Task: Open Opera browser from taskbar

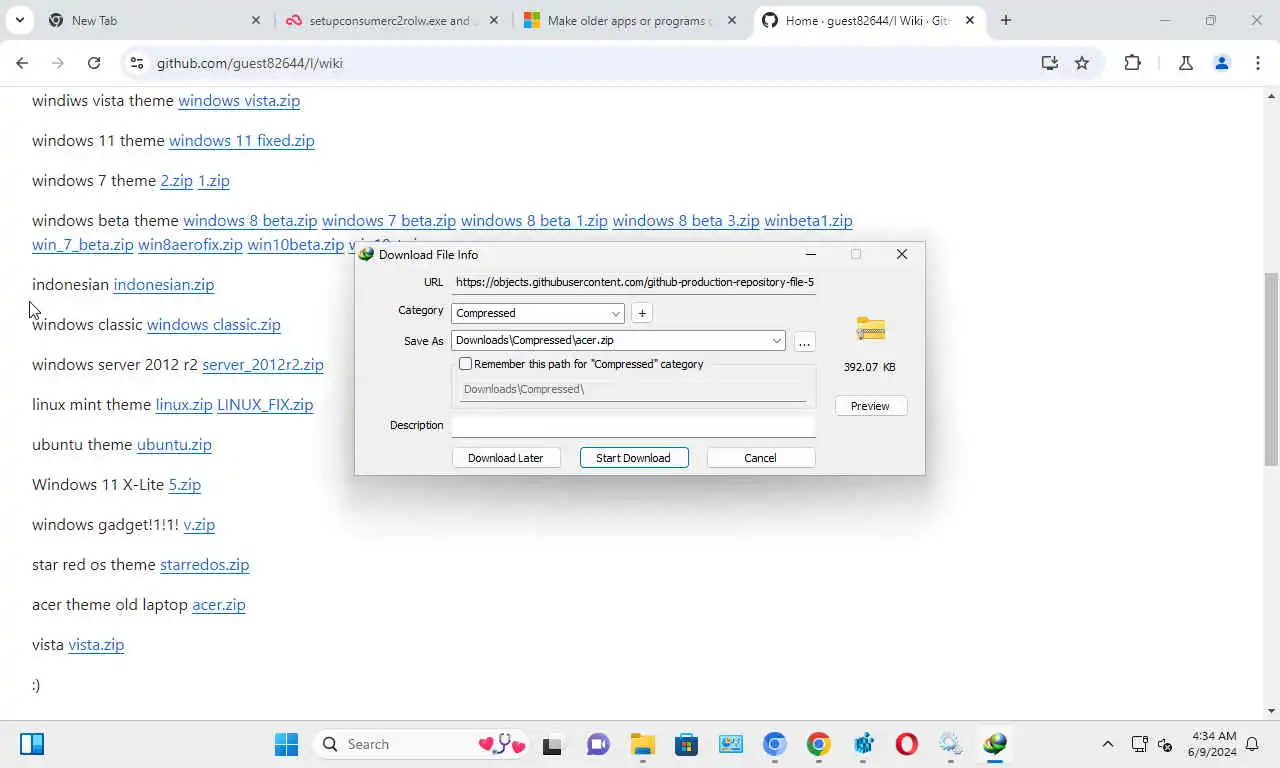Action: point(906,744)
